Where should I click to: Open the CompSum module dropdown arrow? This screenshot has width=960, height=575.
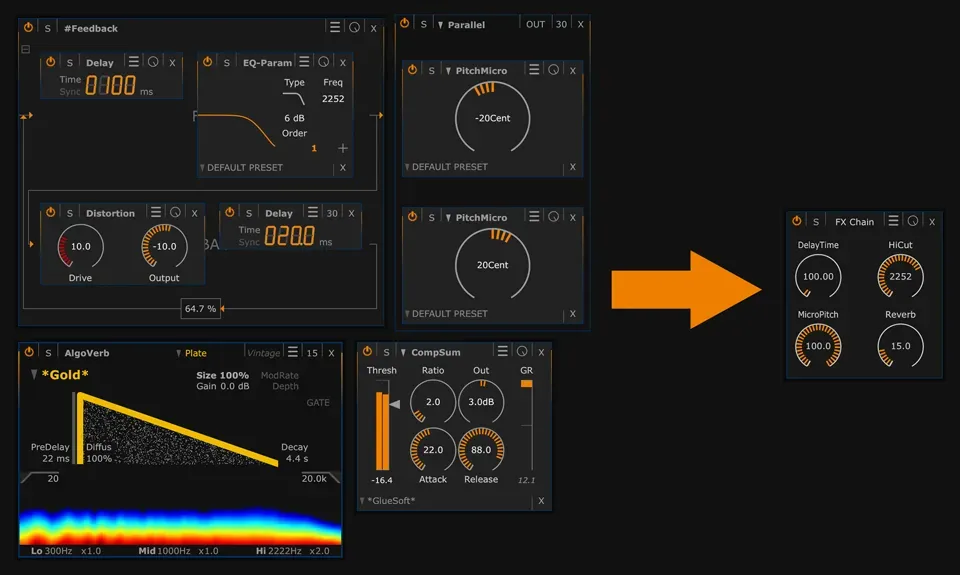[403, 353]
